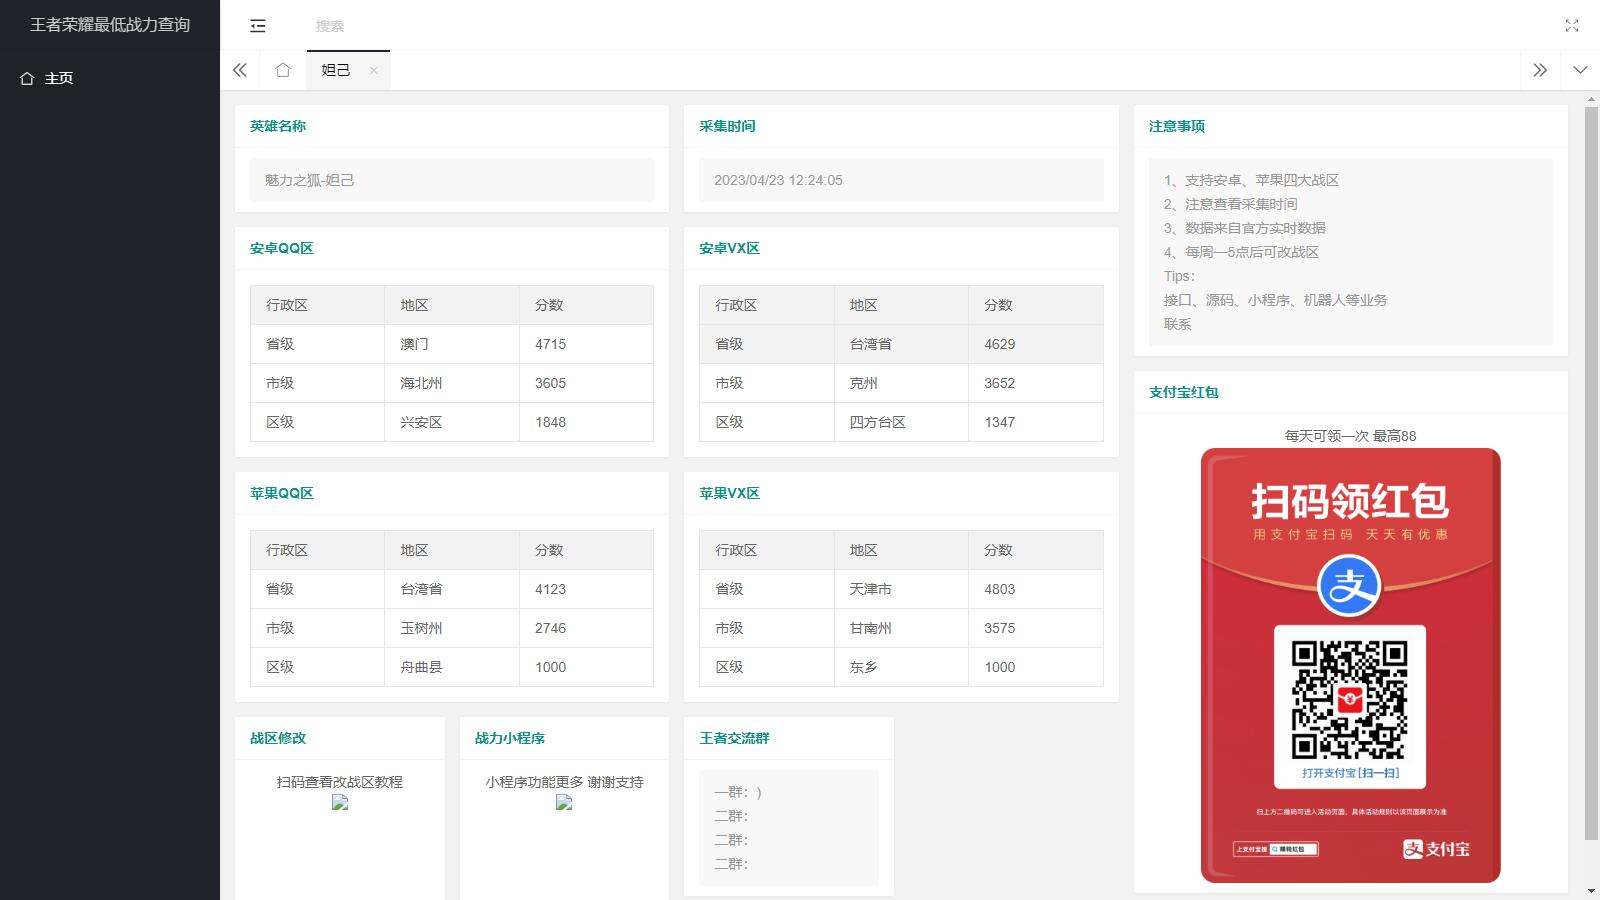The image size is (1600, 900).
Task: Click the scrollbar down arrow
Action: tap(1591, 891)
